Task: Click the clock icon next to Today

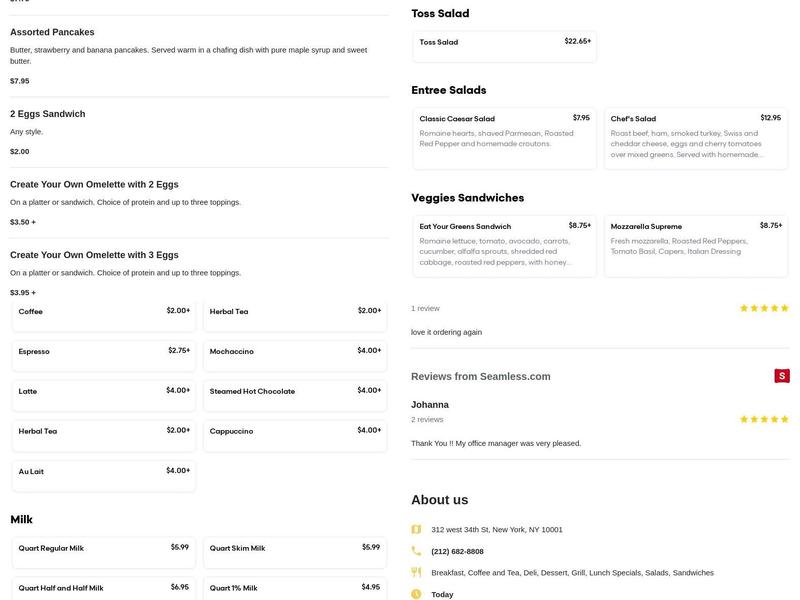Action: 416,594
